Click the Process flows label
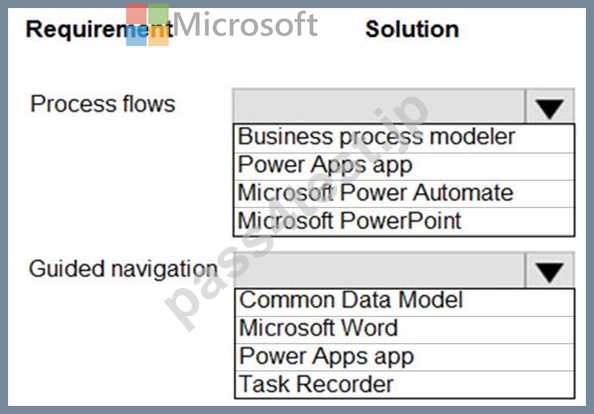The height and width of the screenshot is (414, 594). coord(103,104)
